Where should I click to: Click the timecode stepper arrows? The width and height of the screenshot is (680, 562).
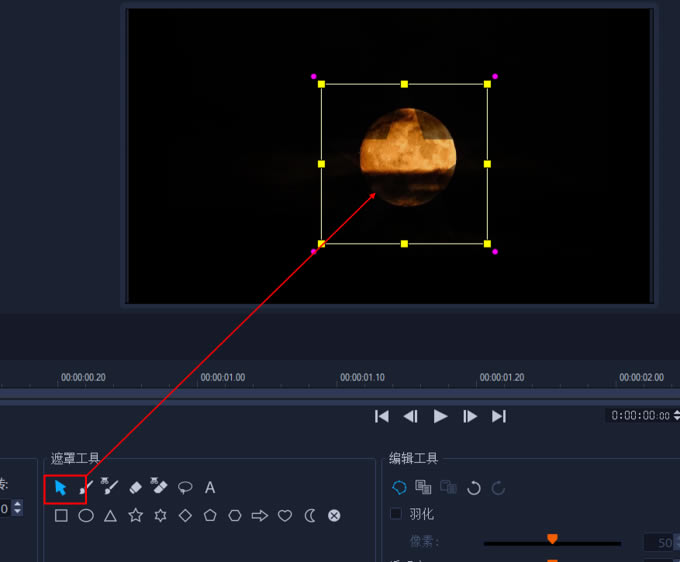[x=676, y=416]
